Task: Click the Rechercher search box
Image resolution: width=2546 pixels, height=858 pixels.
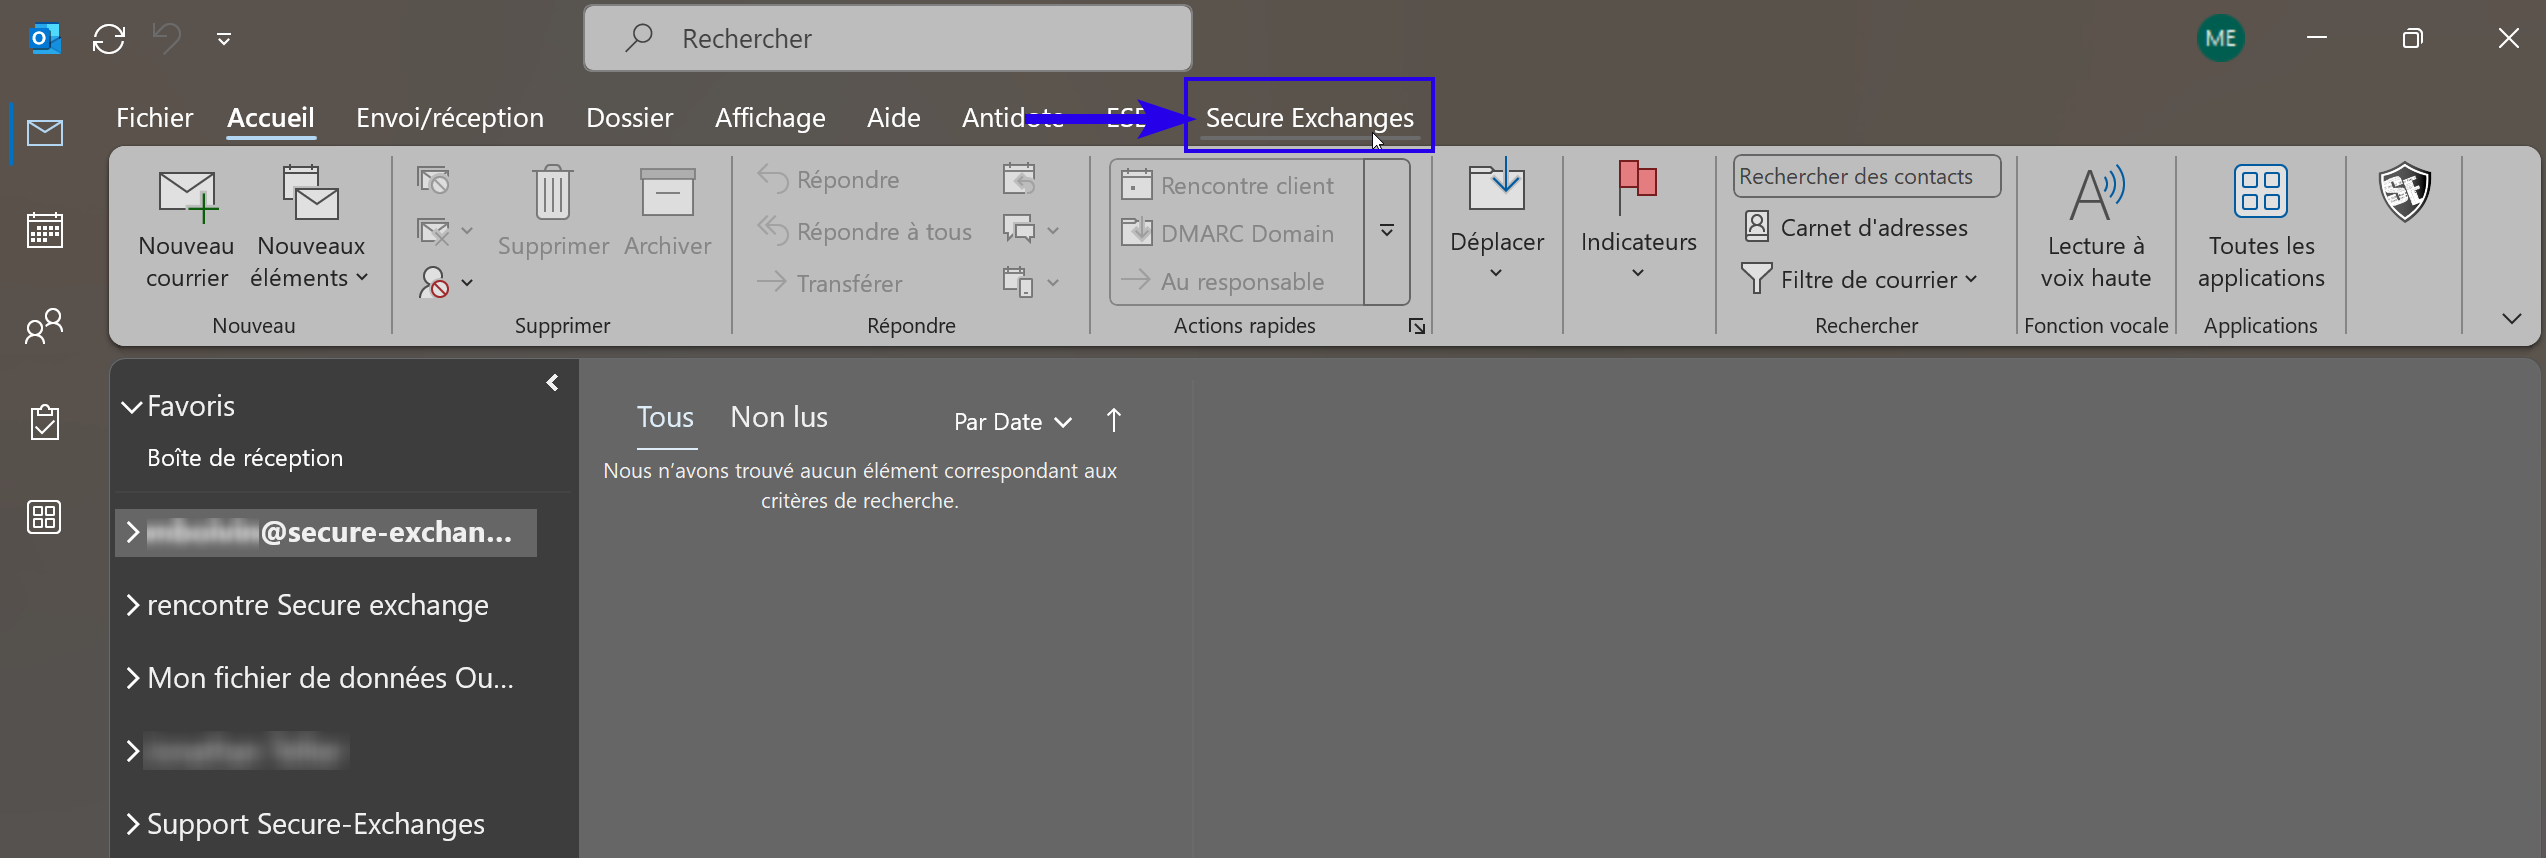Action: [888, 39]
